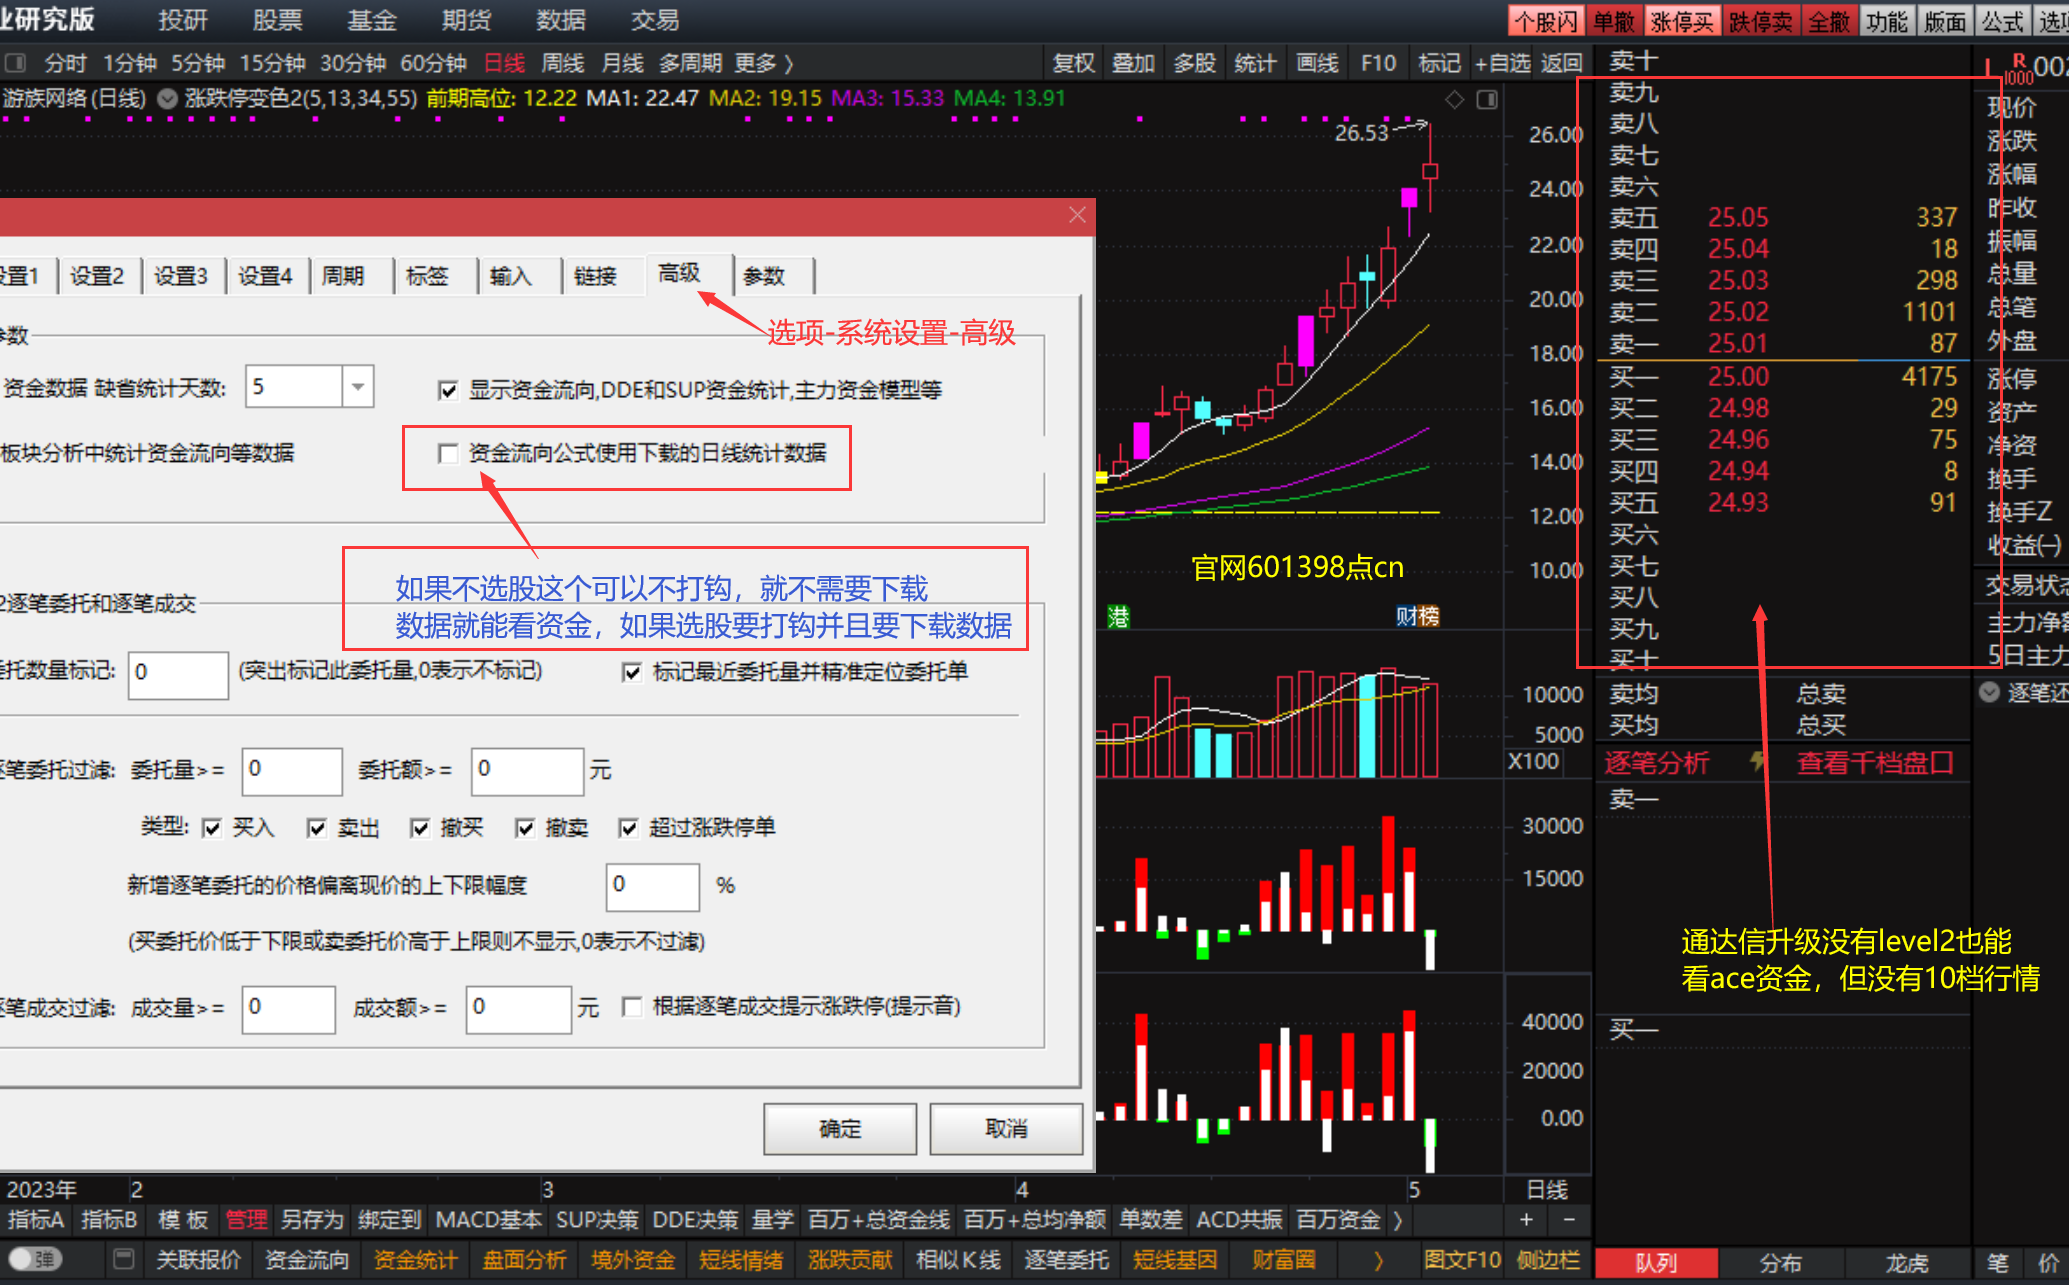Open the 逐笔委托 bottom tab
This screenshot has width=2069, height=1285.
point(1066,1260)
